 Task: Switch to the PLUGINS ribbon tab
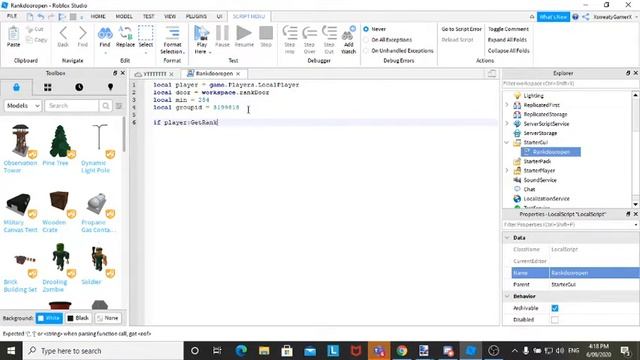[x=196, y=16]
